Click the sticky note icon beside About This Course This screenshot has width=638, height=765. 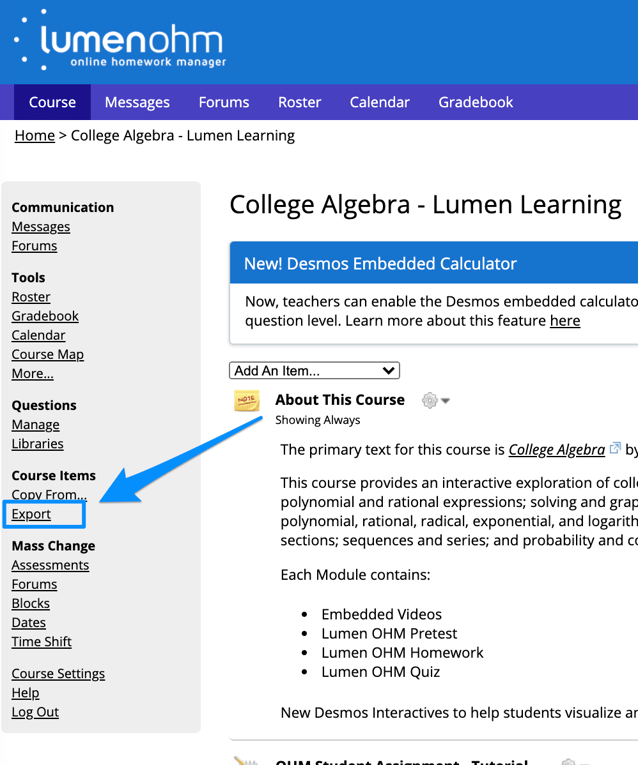246,401
